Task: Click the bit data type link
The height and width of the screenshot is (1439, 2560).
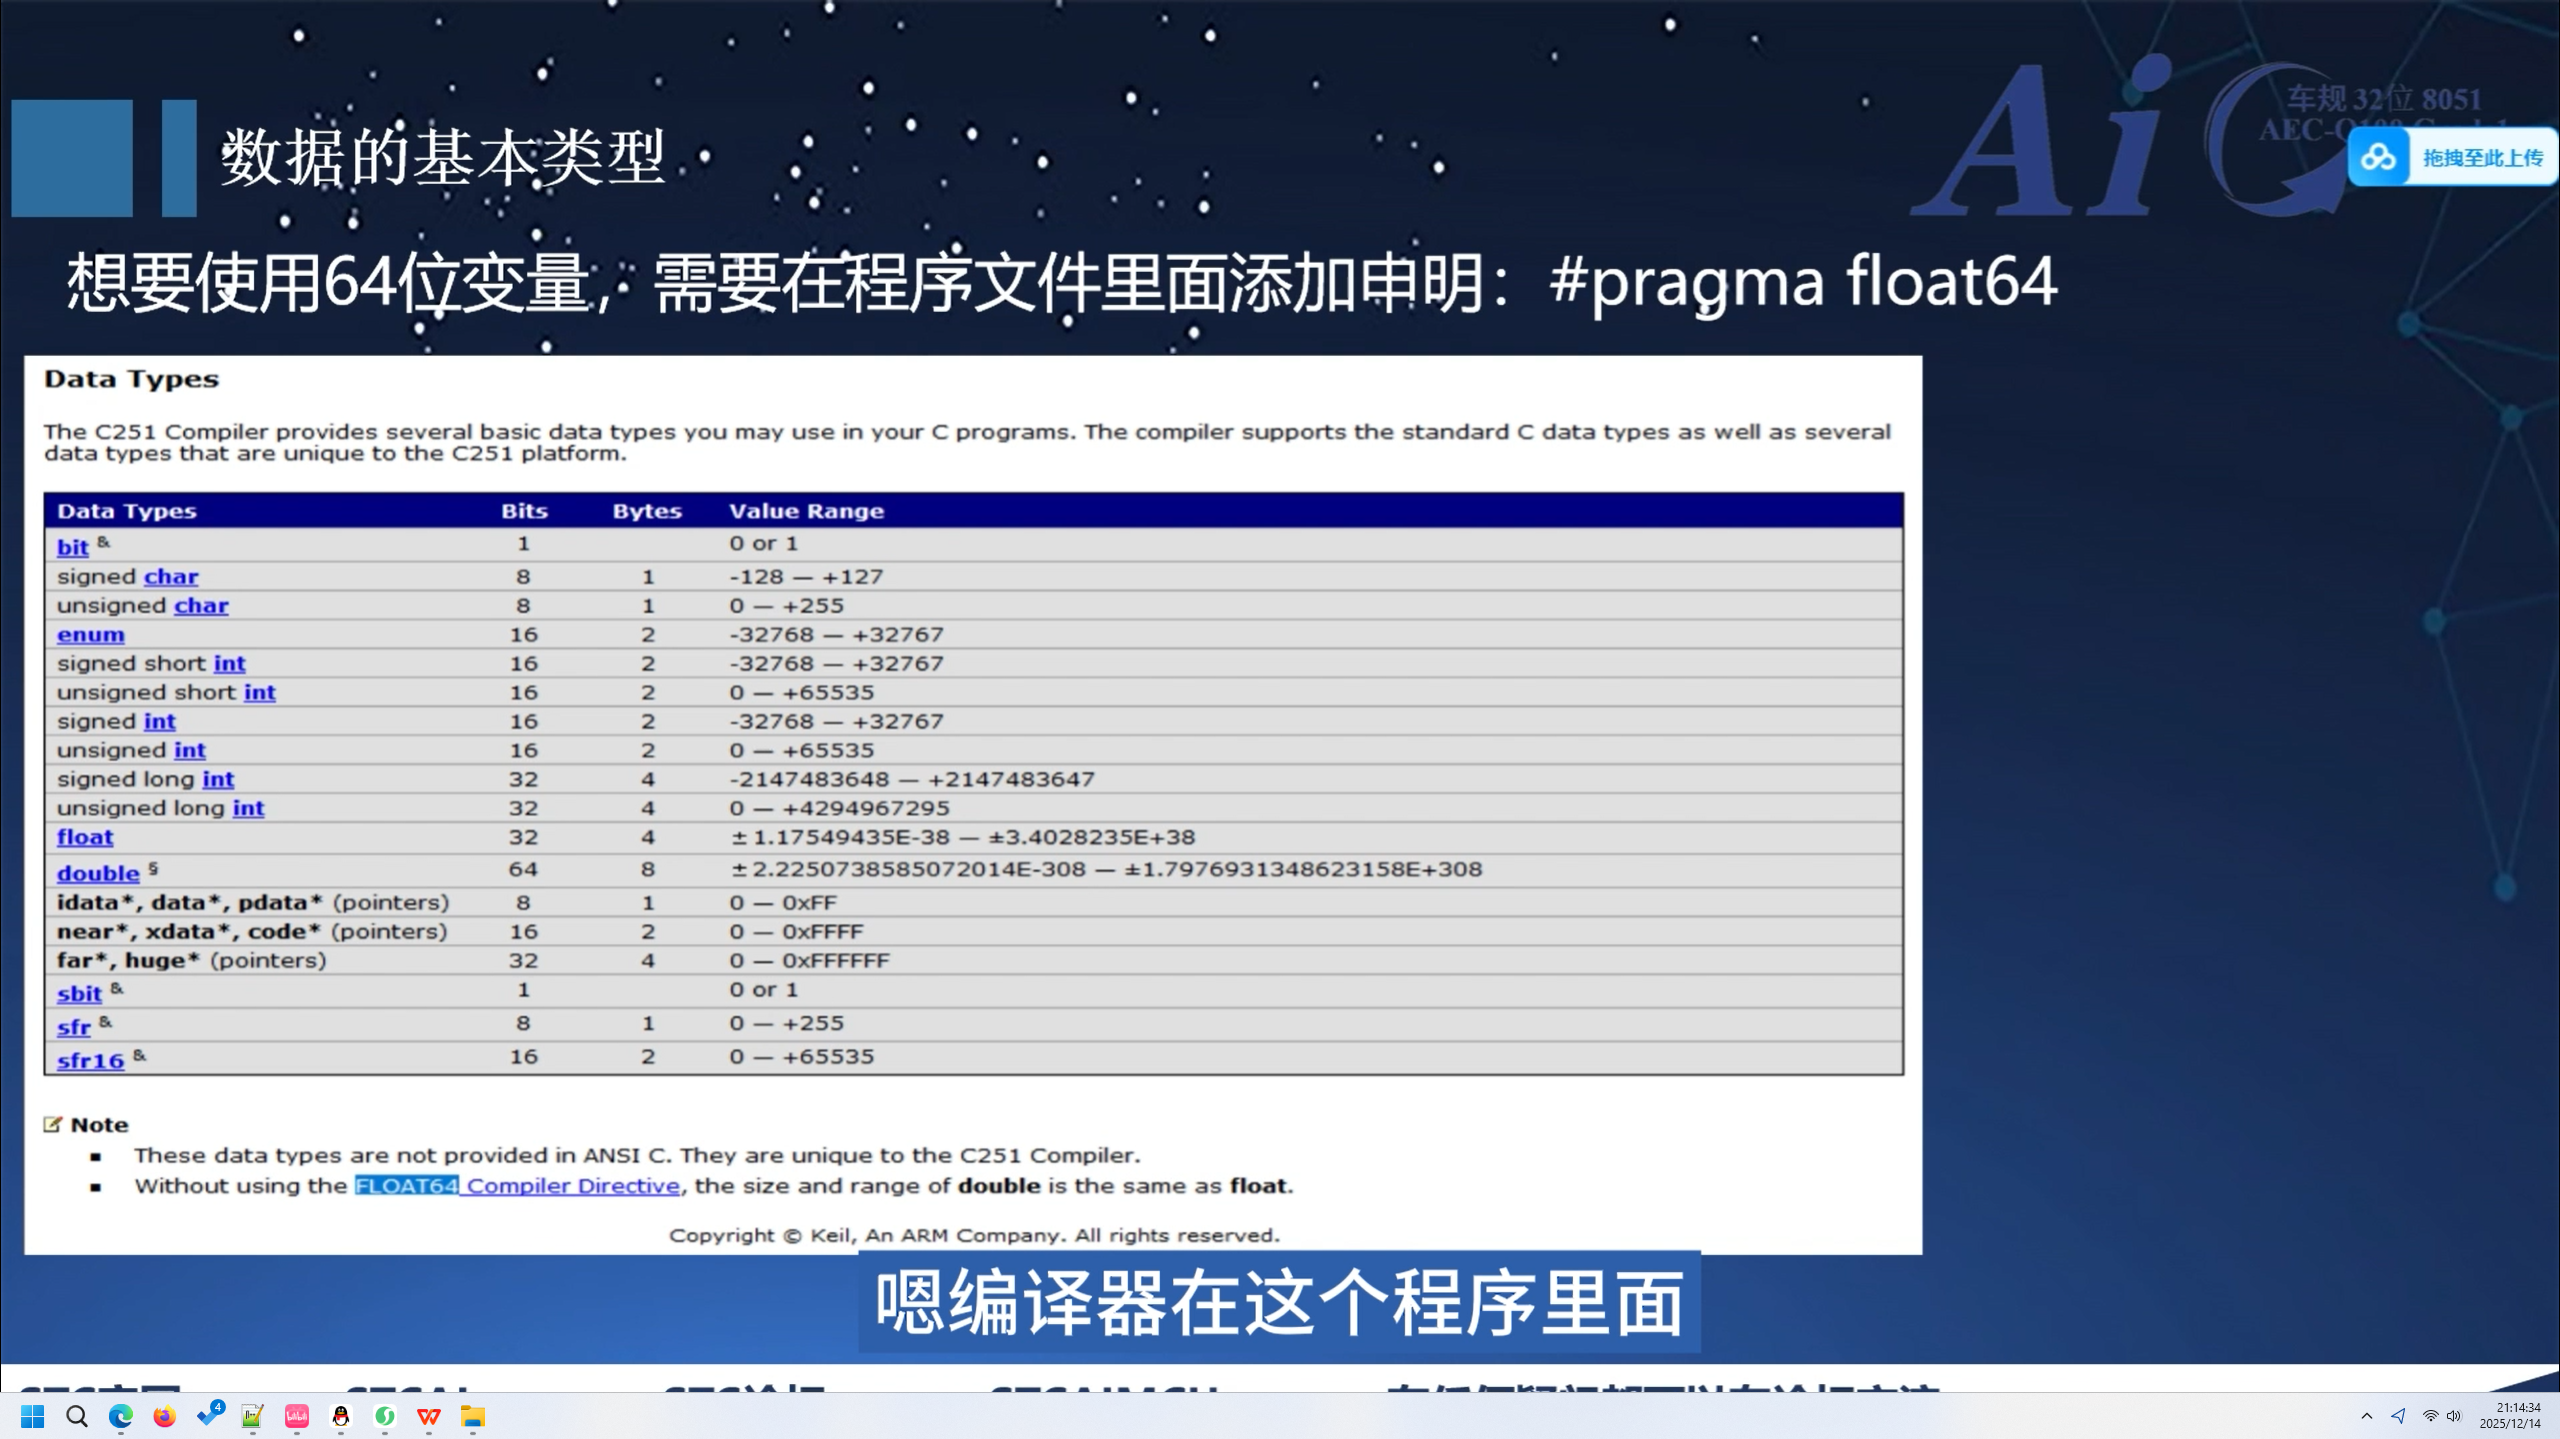Action: (x=71, y=547)
